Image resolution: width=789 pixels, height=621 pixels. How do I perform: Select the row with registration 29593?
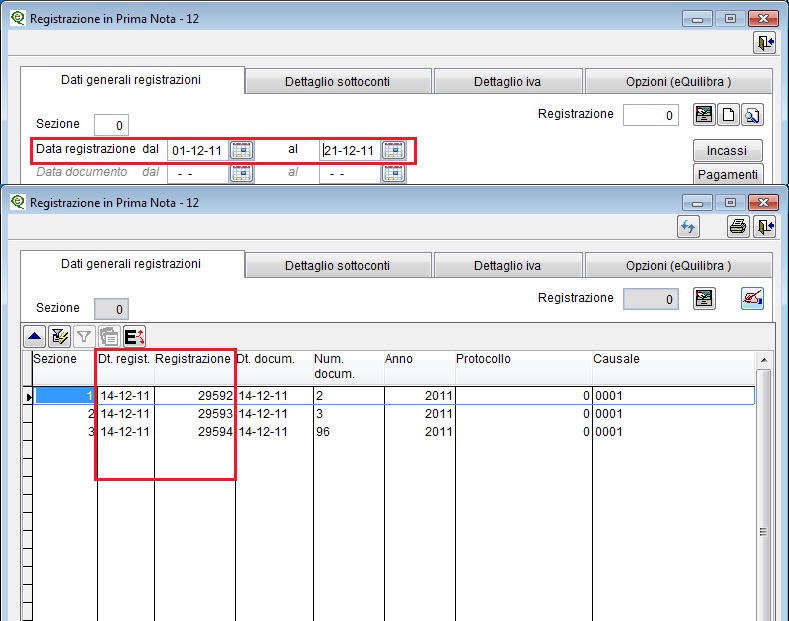[200, 413]
